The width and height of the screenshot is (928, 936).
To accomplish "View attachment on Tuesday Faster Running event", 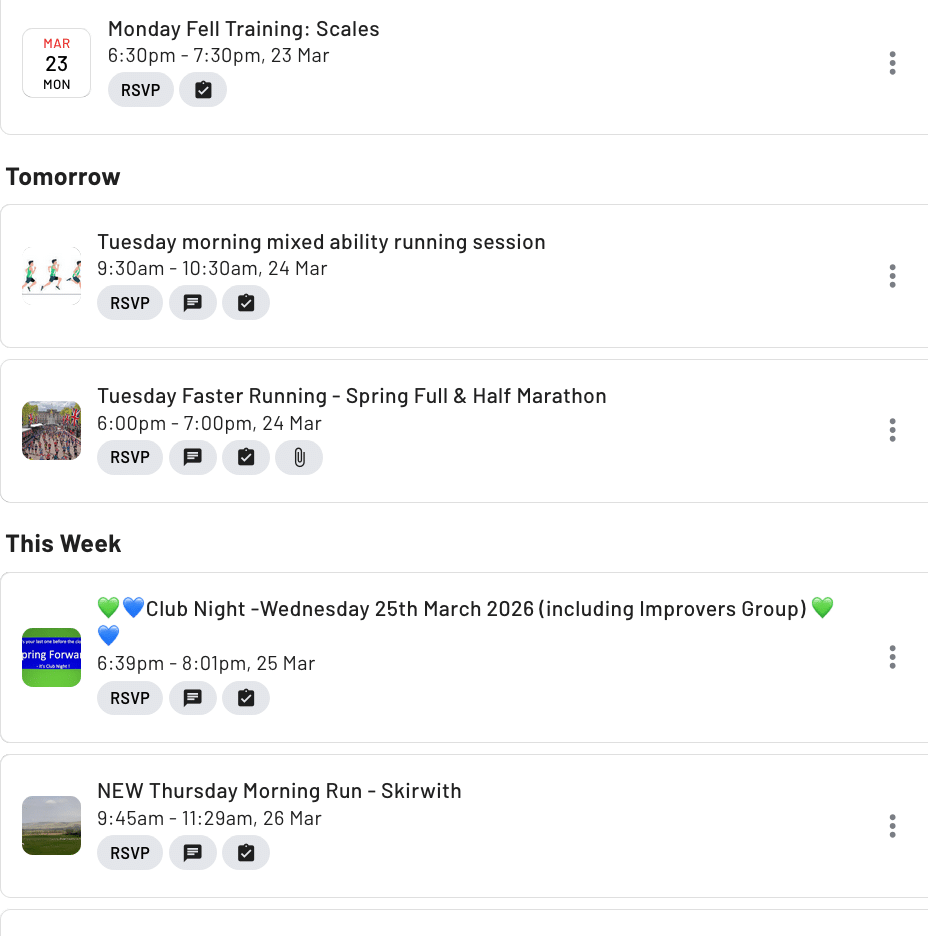I will click(299, 457).
